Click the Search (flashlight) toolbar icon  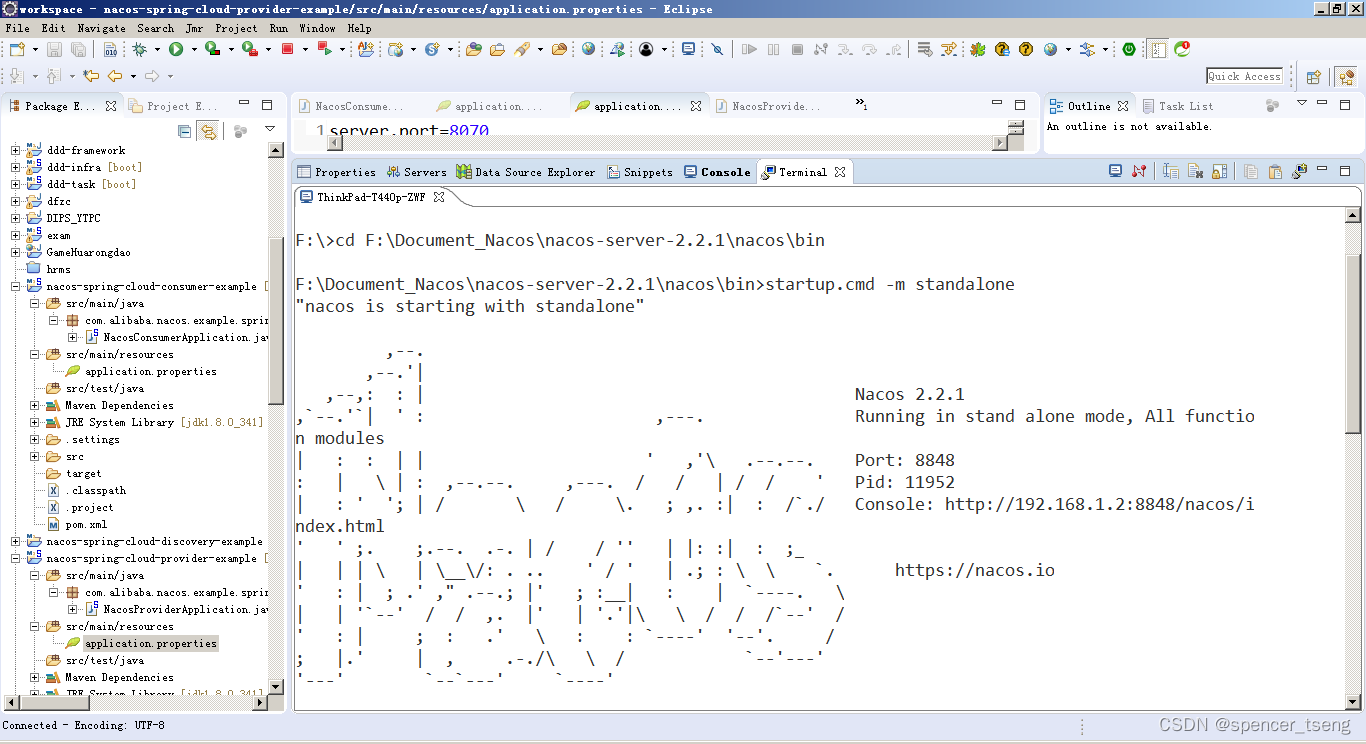point(522,48)
